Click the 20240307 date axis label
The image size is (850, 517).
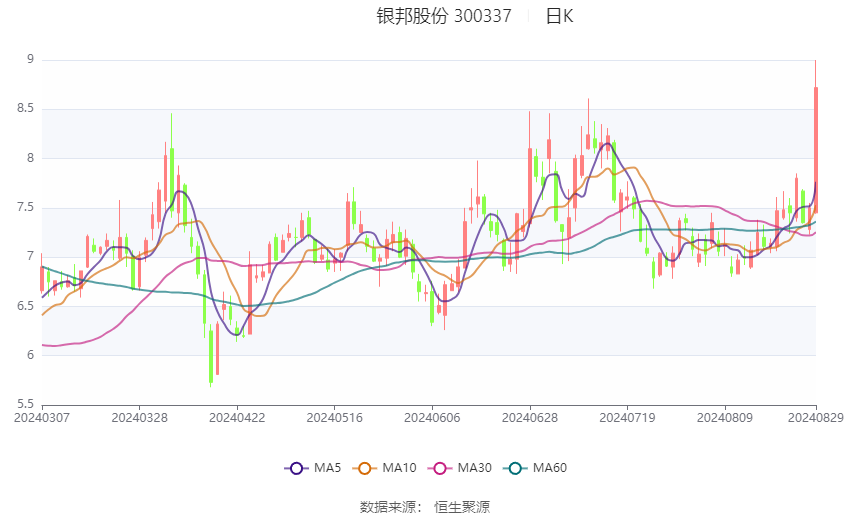click(x=42, y=418)
